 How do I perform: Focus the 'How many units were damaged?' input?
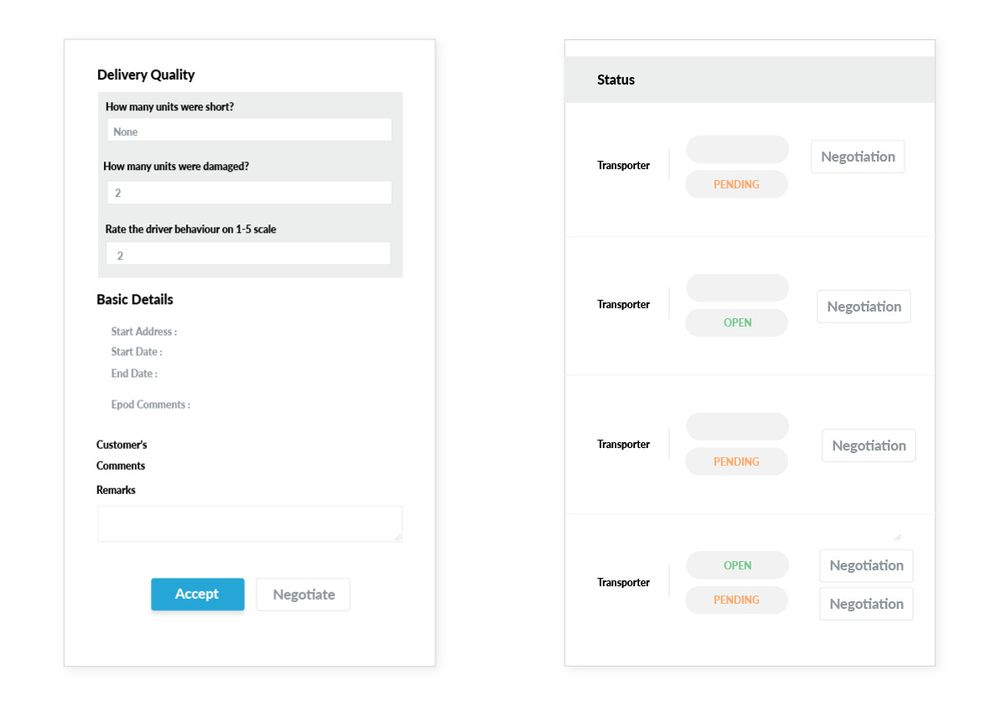(249, 193)
